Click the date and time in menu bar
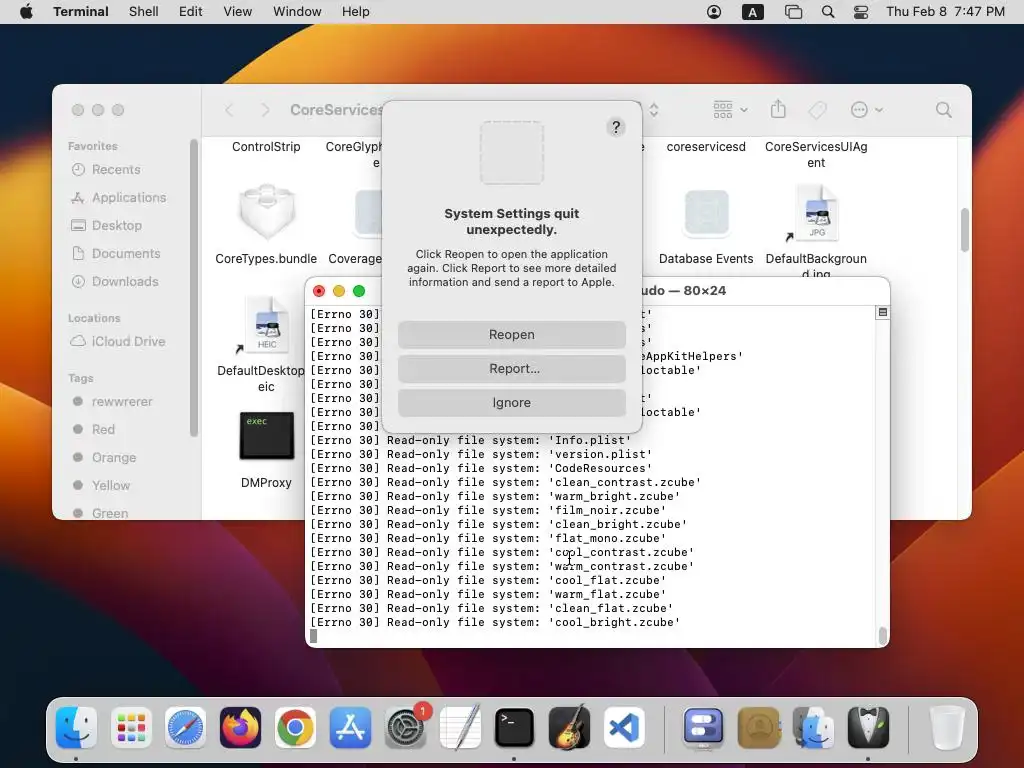Viewport: 1024px width, 768px height. point(945,12)
